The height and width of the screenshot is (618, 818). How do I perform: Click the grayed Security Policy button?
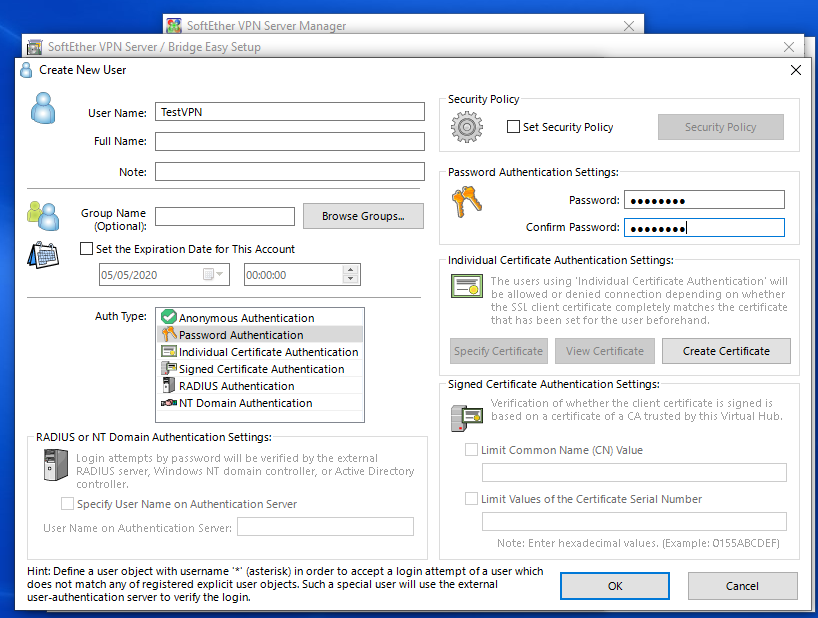point(720,127)
